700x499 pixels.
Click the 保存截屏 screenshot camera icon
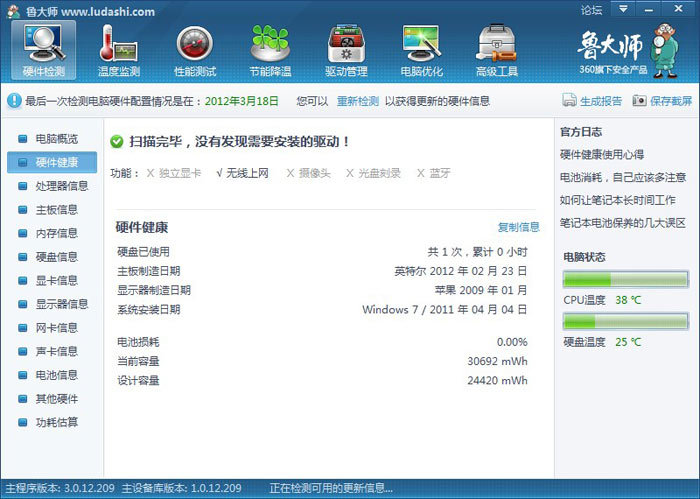click(639, 100)
